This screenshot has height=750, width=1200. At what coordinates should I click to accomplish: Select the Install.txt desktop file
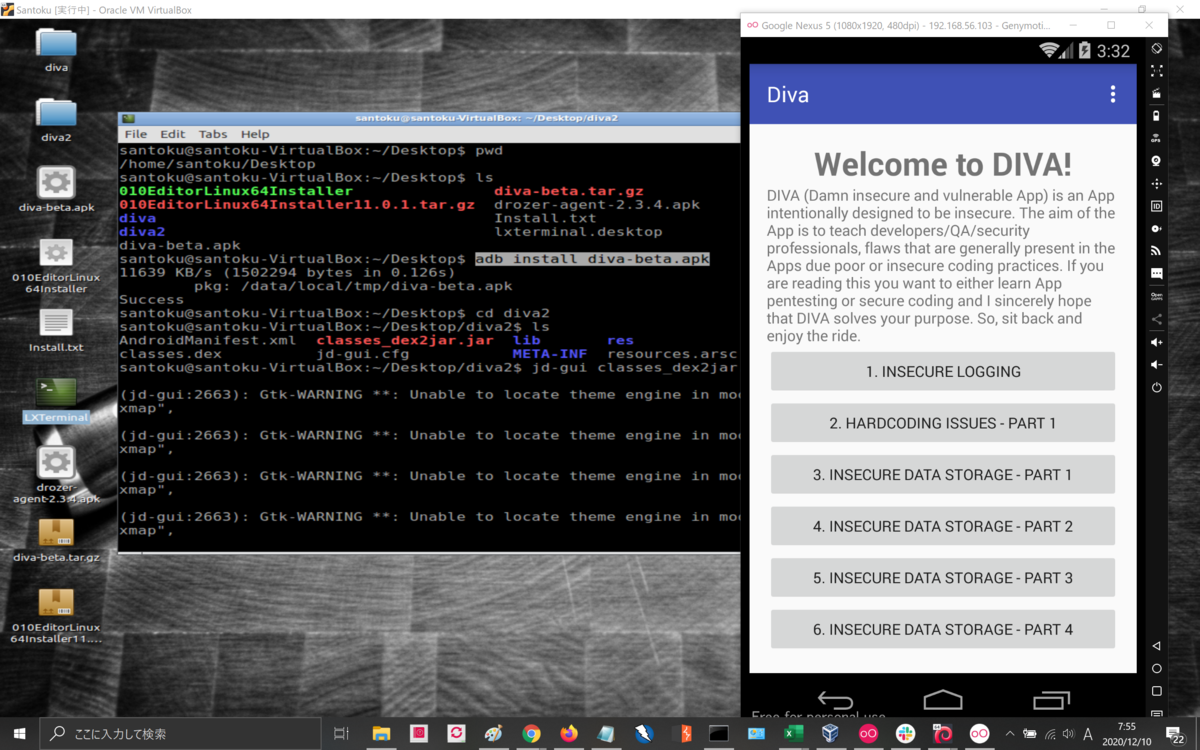pyautogui.click(x=56, y=330)
